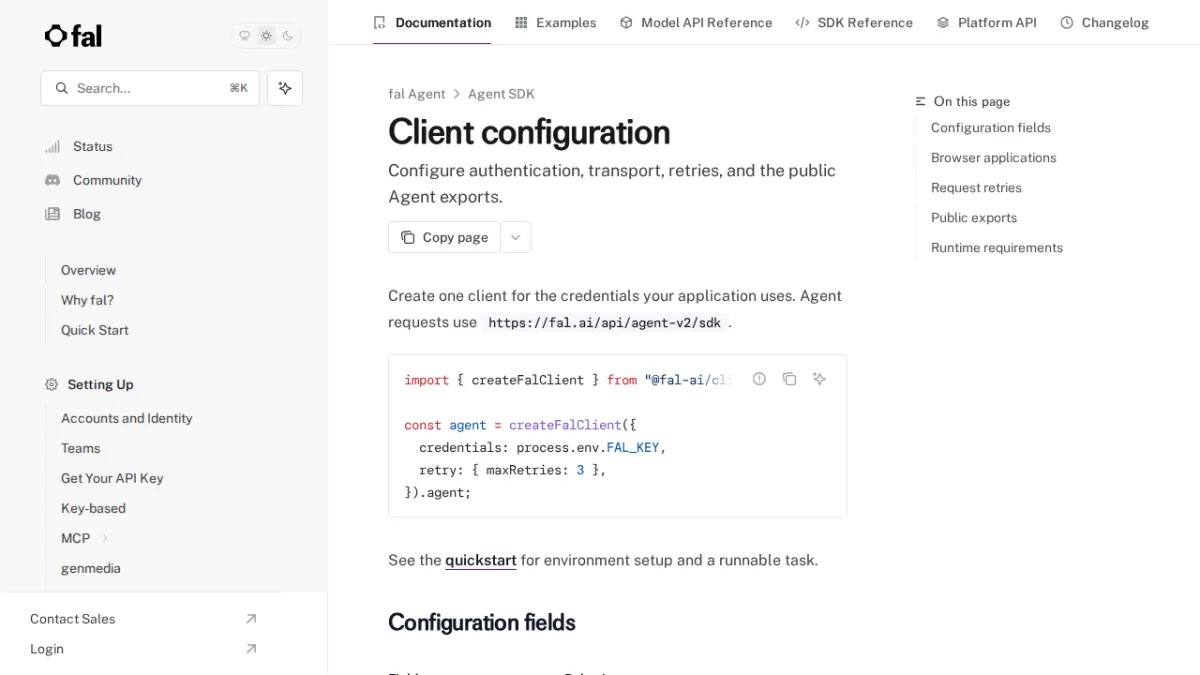Image resolution: width=1200 pixels, height=675 pixels.
Task: Click the Configuration fields heading
Action: [482, 623]
